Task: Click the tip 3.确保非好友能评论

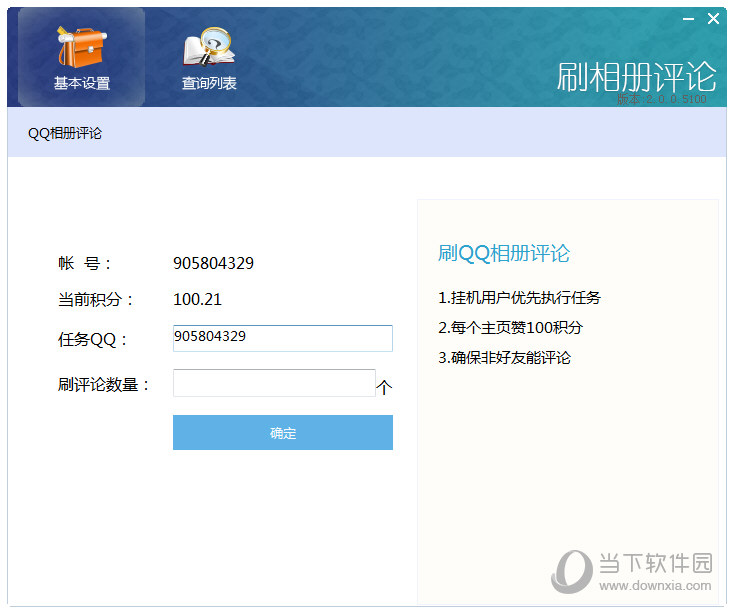Action: [x=504, y=358]
